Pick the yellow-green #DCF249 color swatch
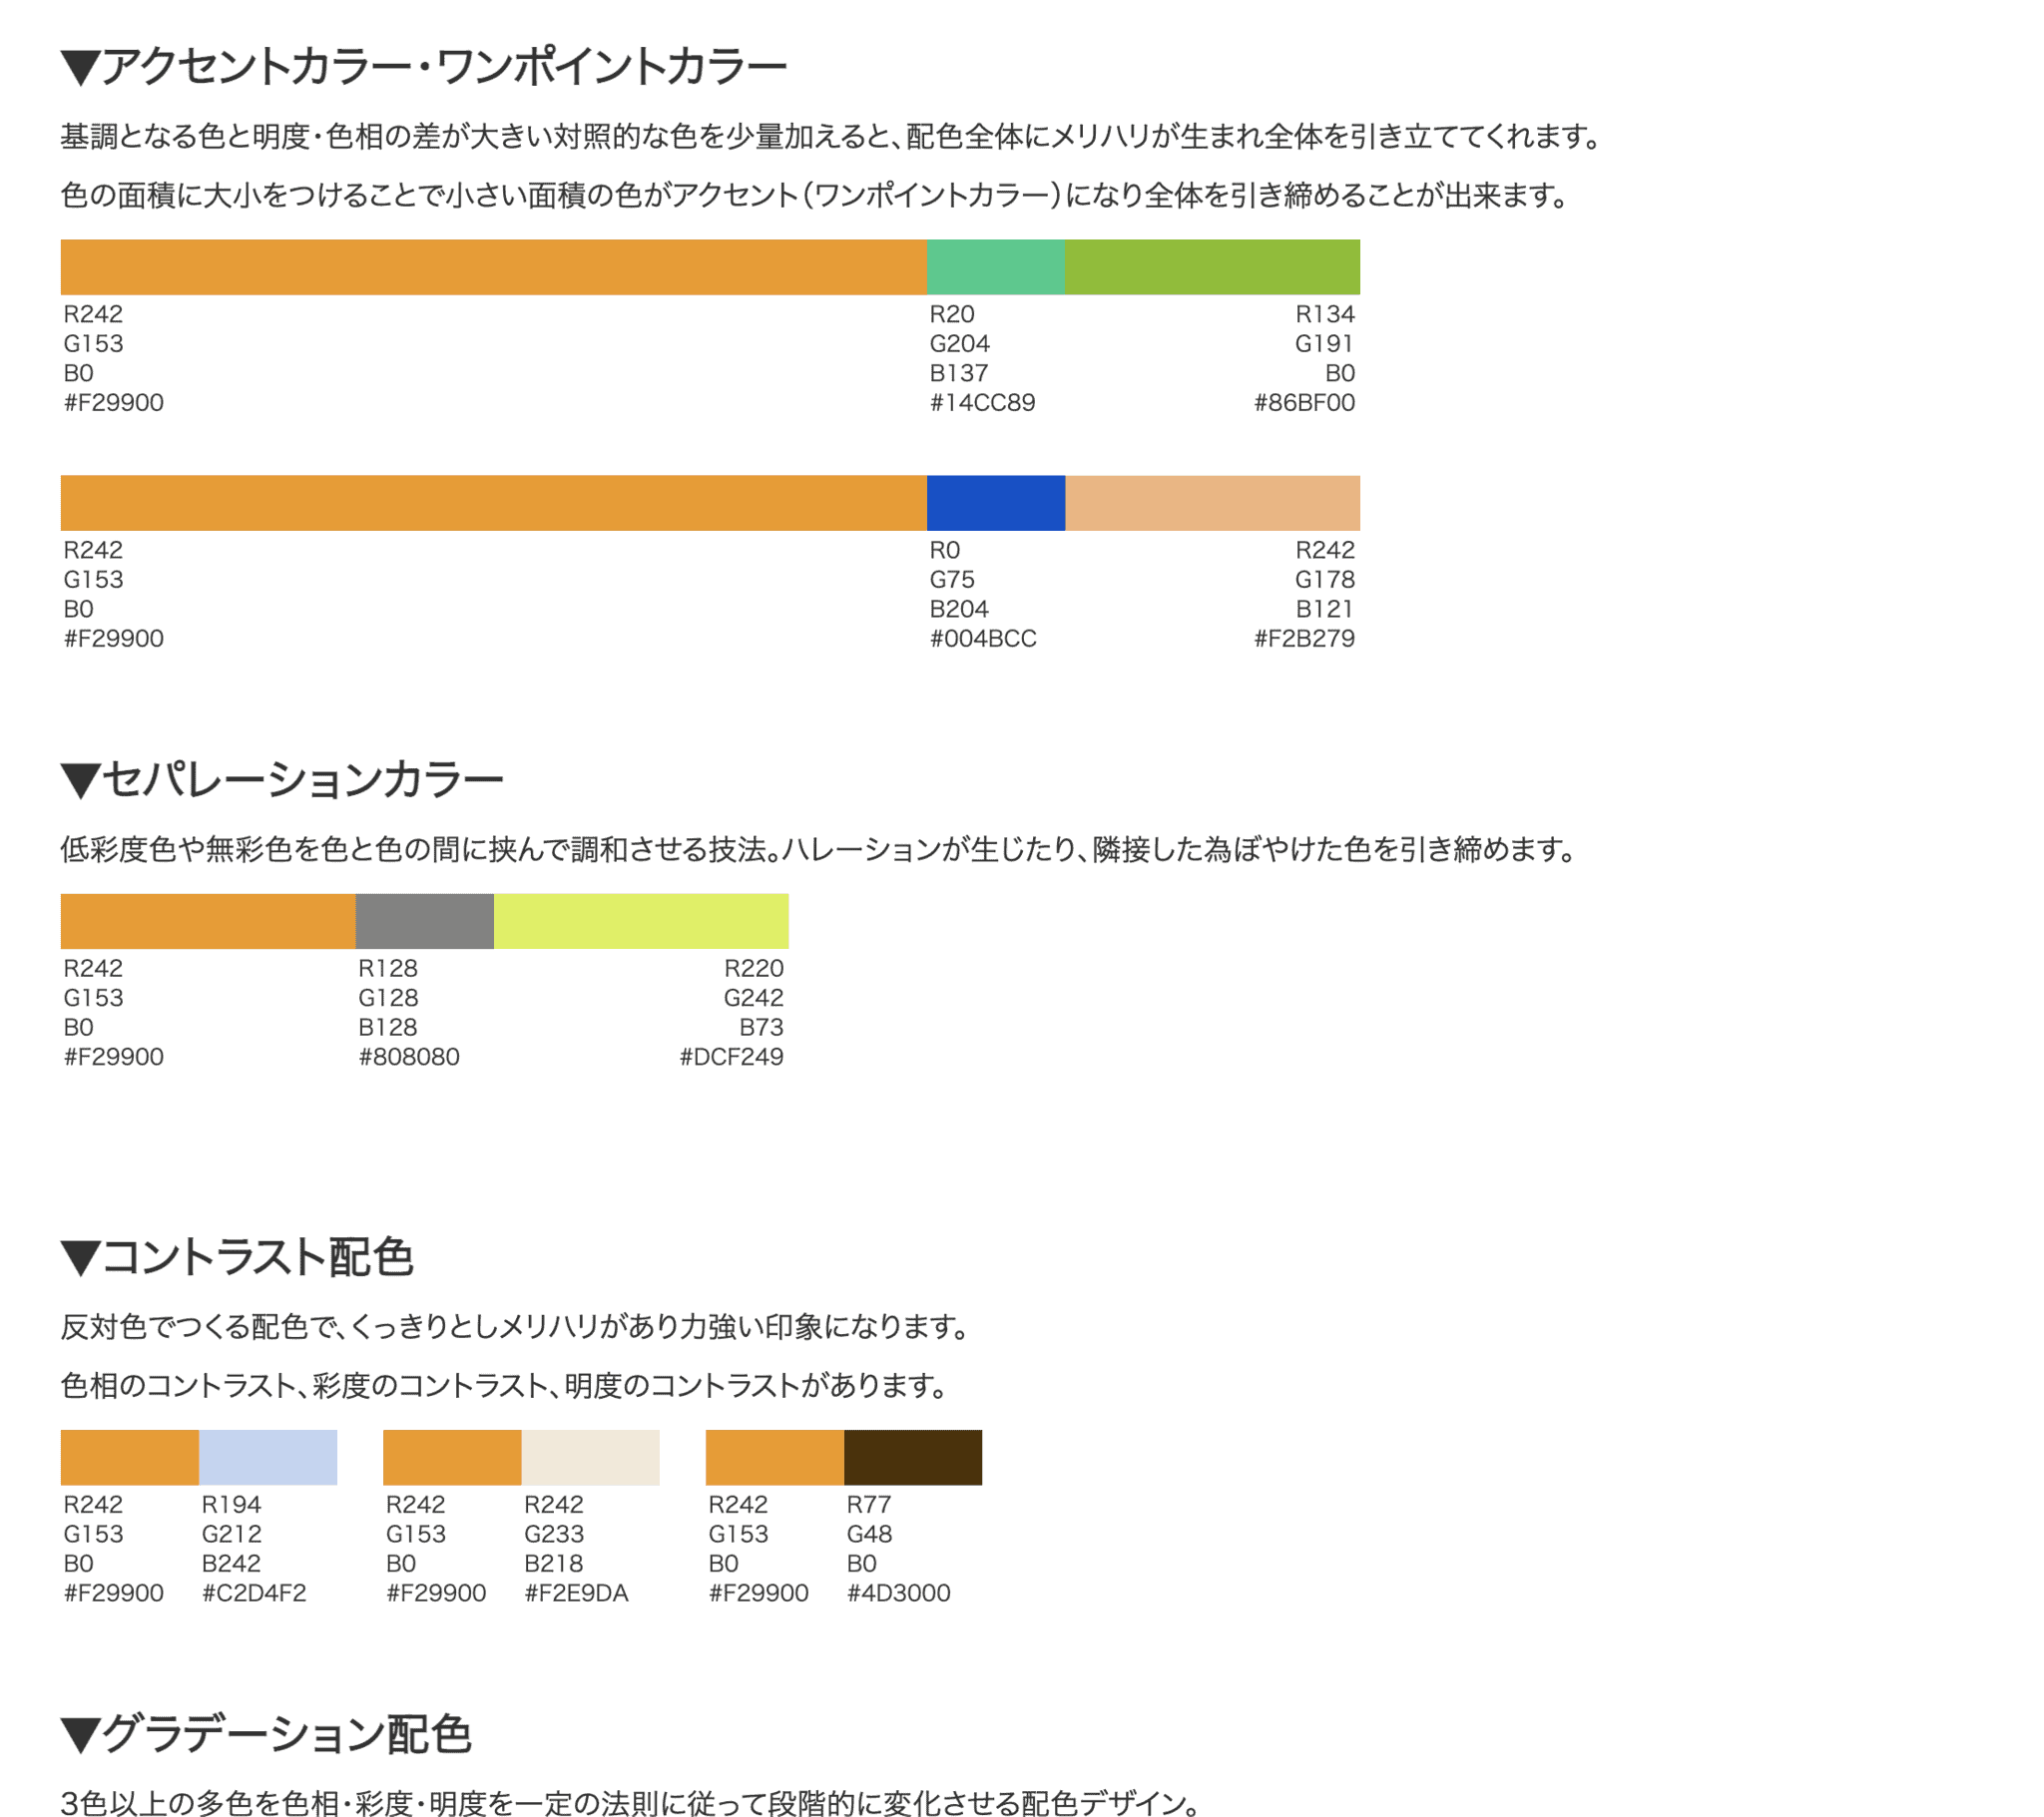This screenshot has width=2044, height=1817. (641, 921)
